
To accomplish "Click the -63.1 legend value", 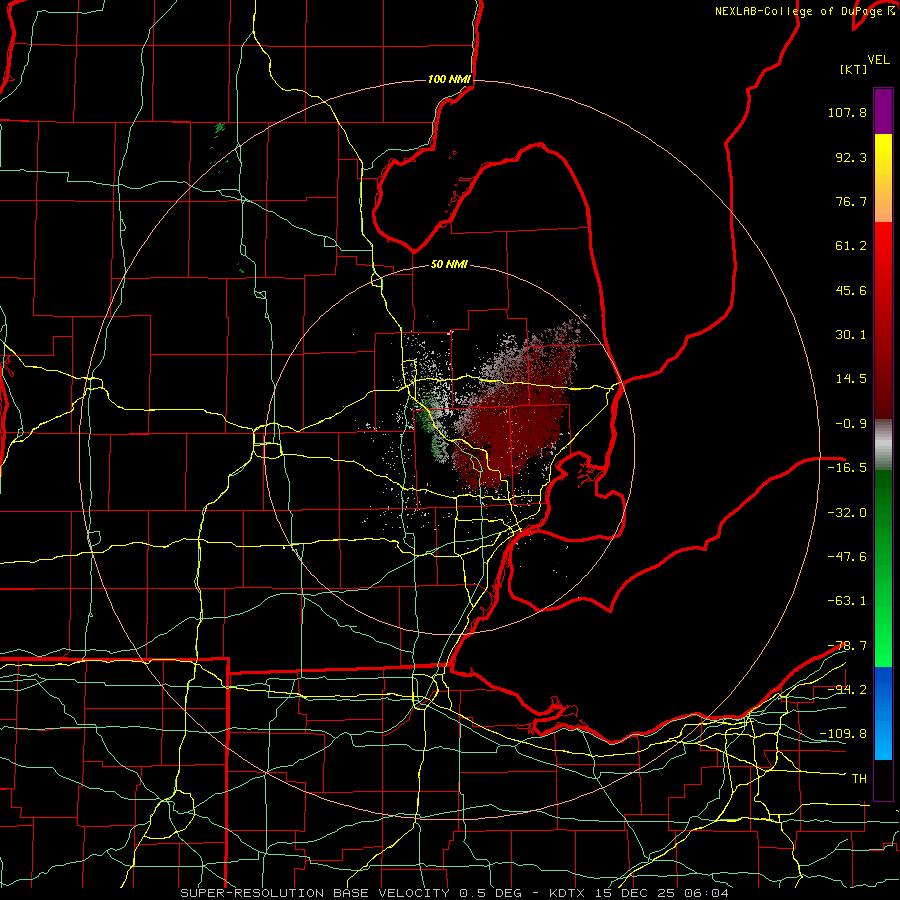I will 847,601.
